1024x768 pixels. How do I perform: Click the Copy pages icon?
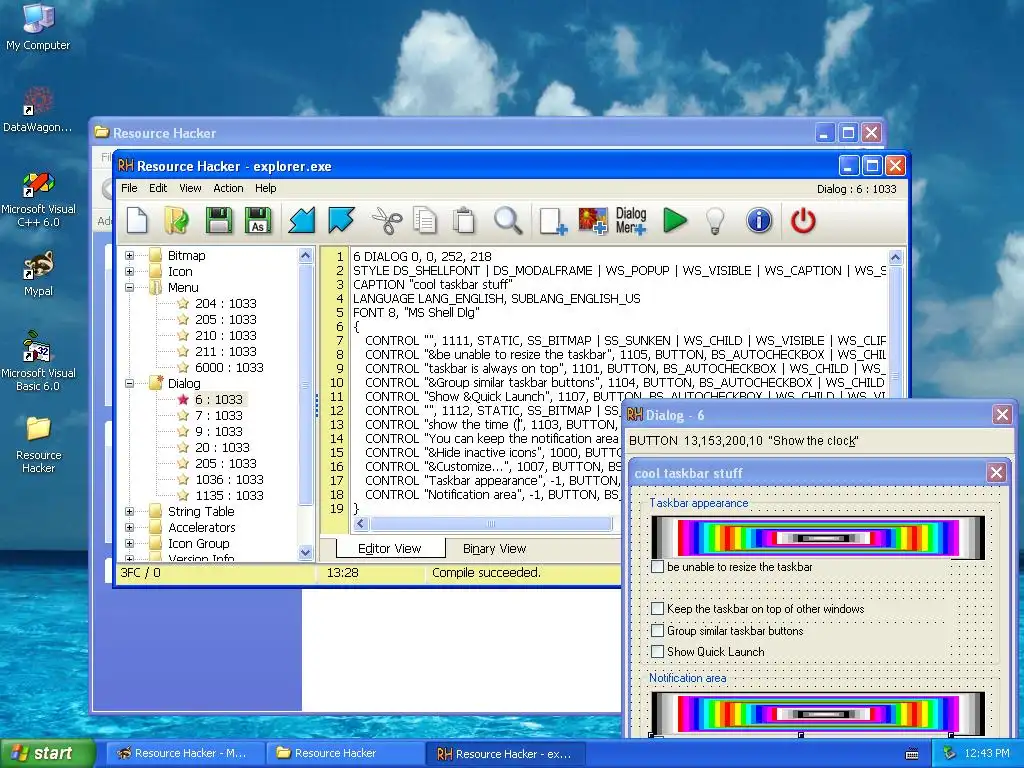click(425, 220)
